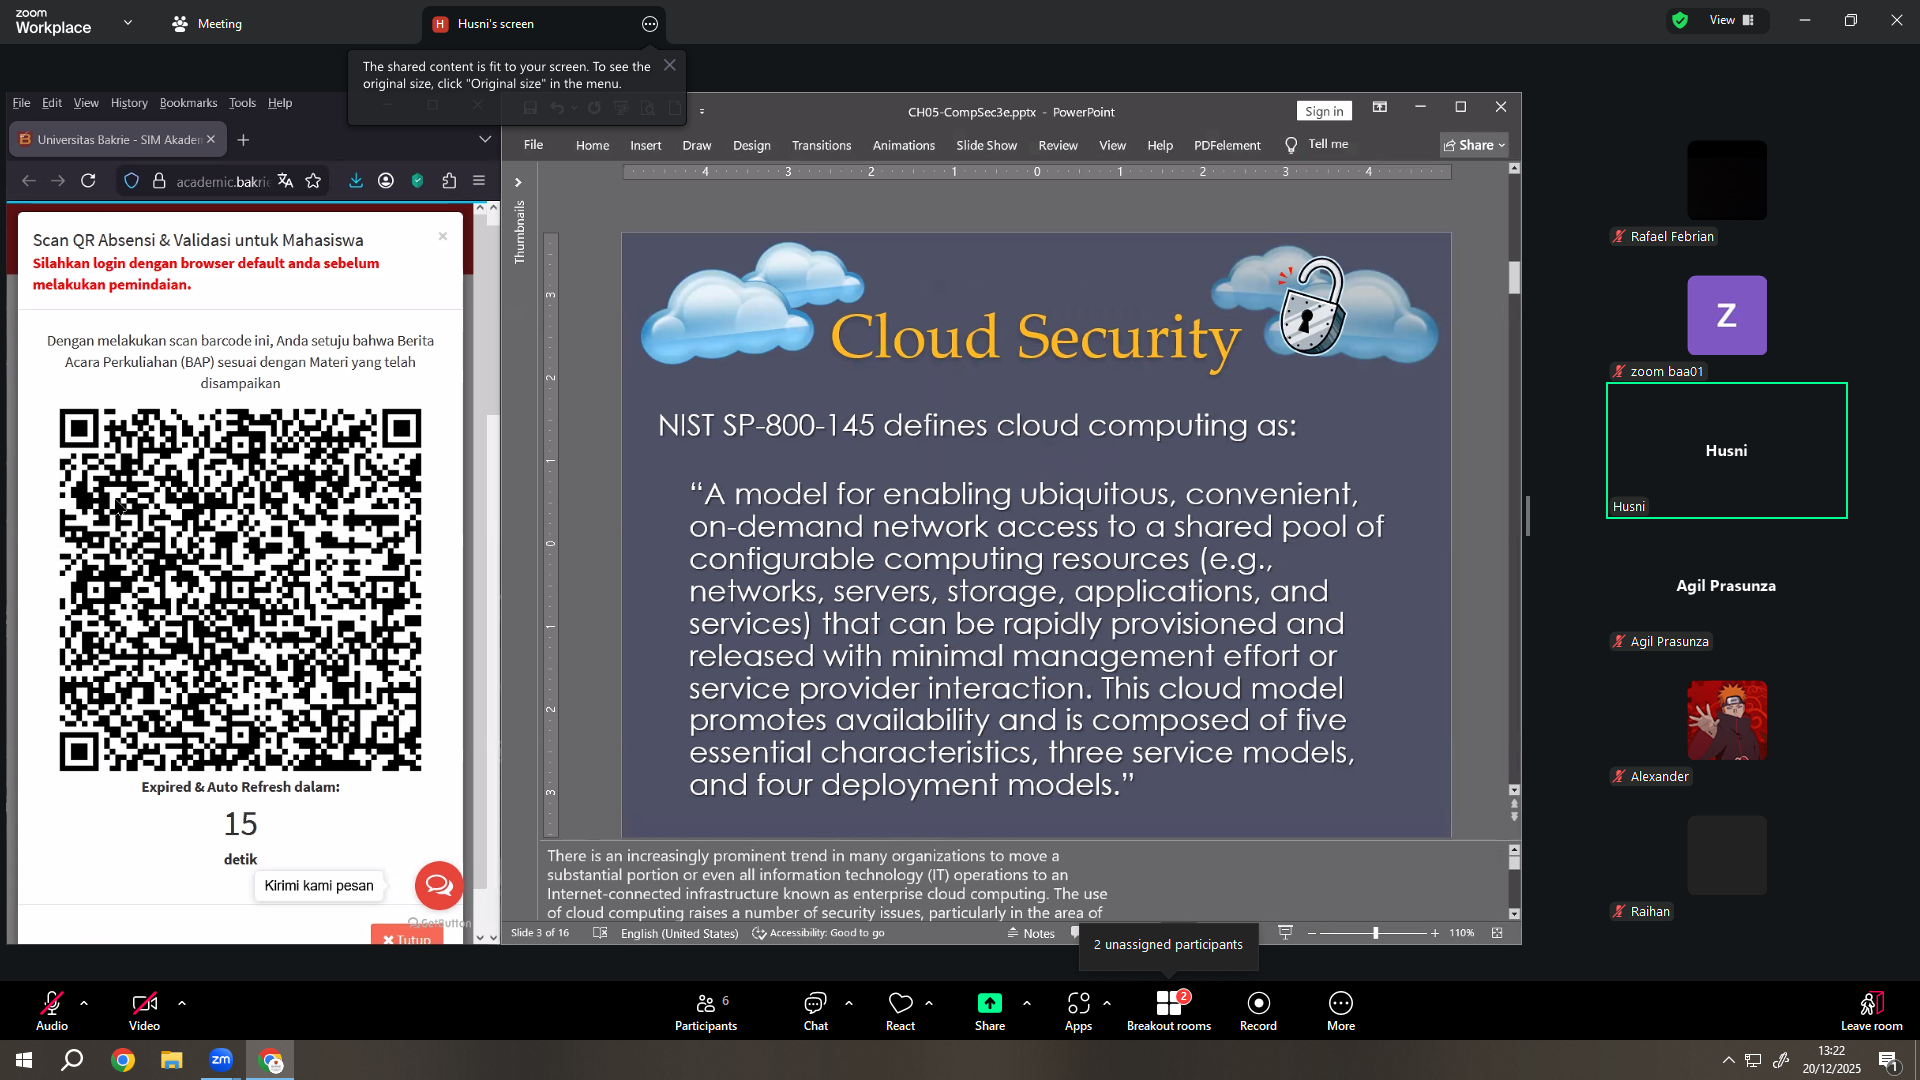Click the zoom out minus button
Image resolution: width=1920 pixels, height=1080 pixels.
[1312, 933]
